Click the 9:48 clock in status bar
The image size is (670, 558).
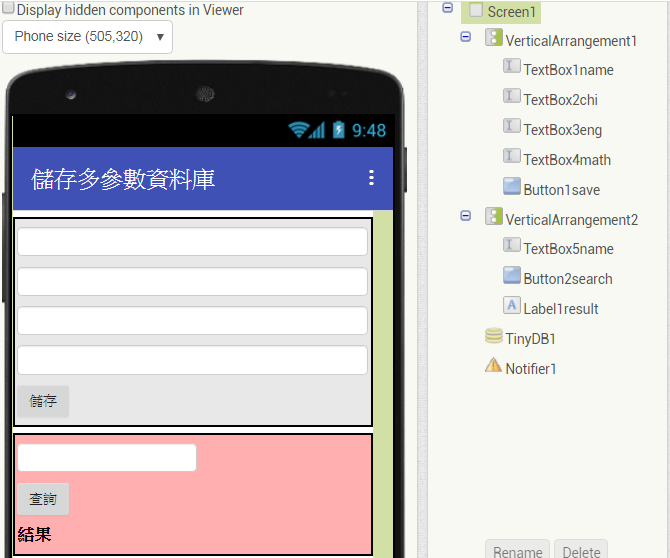[x=369, y=130]
